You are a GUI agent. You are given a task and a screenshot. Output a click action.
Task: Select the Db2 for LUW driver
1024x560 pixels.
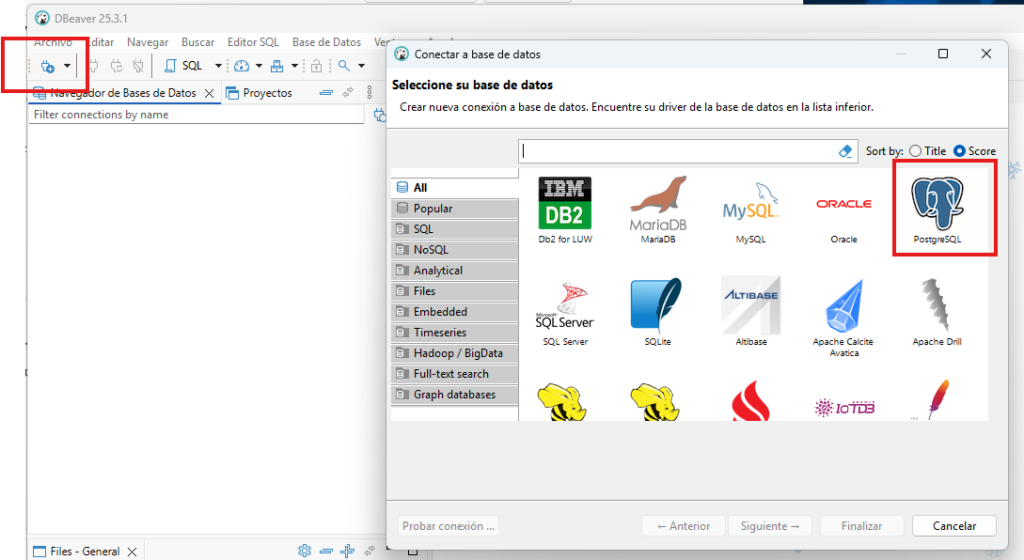[x=565, y=209]
